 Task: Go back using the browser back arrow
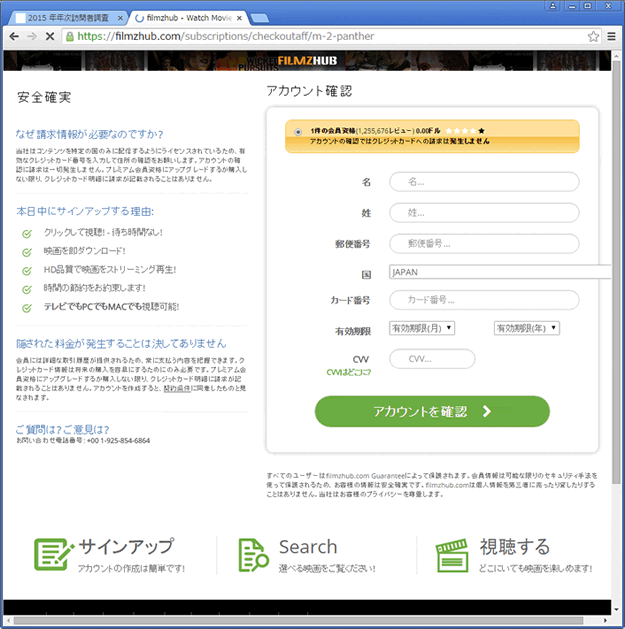pyautogui.click(x=14, y=37)
